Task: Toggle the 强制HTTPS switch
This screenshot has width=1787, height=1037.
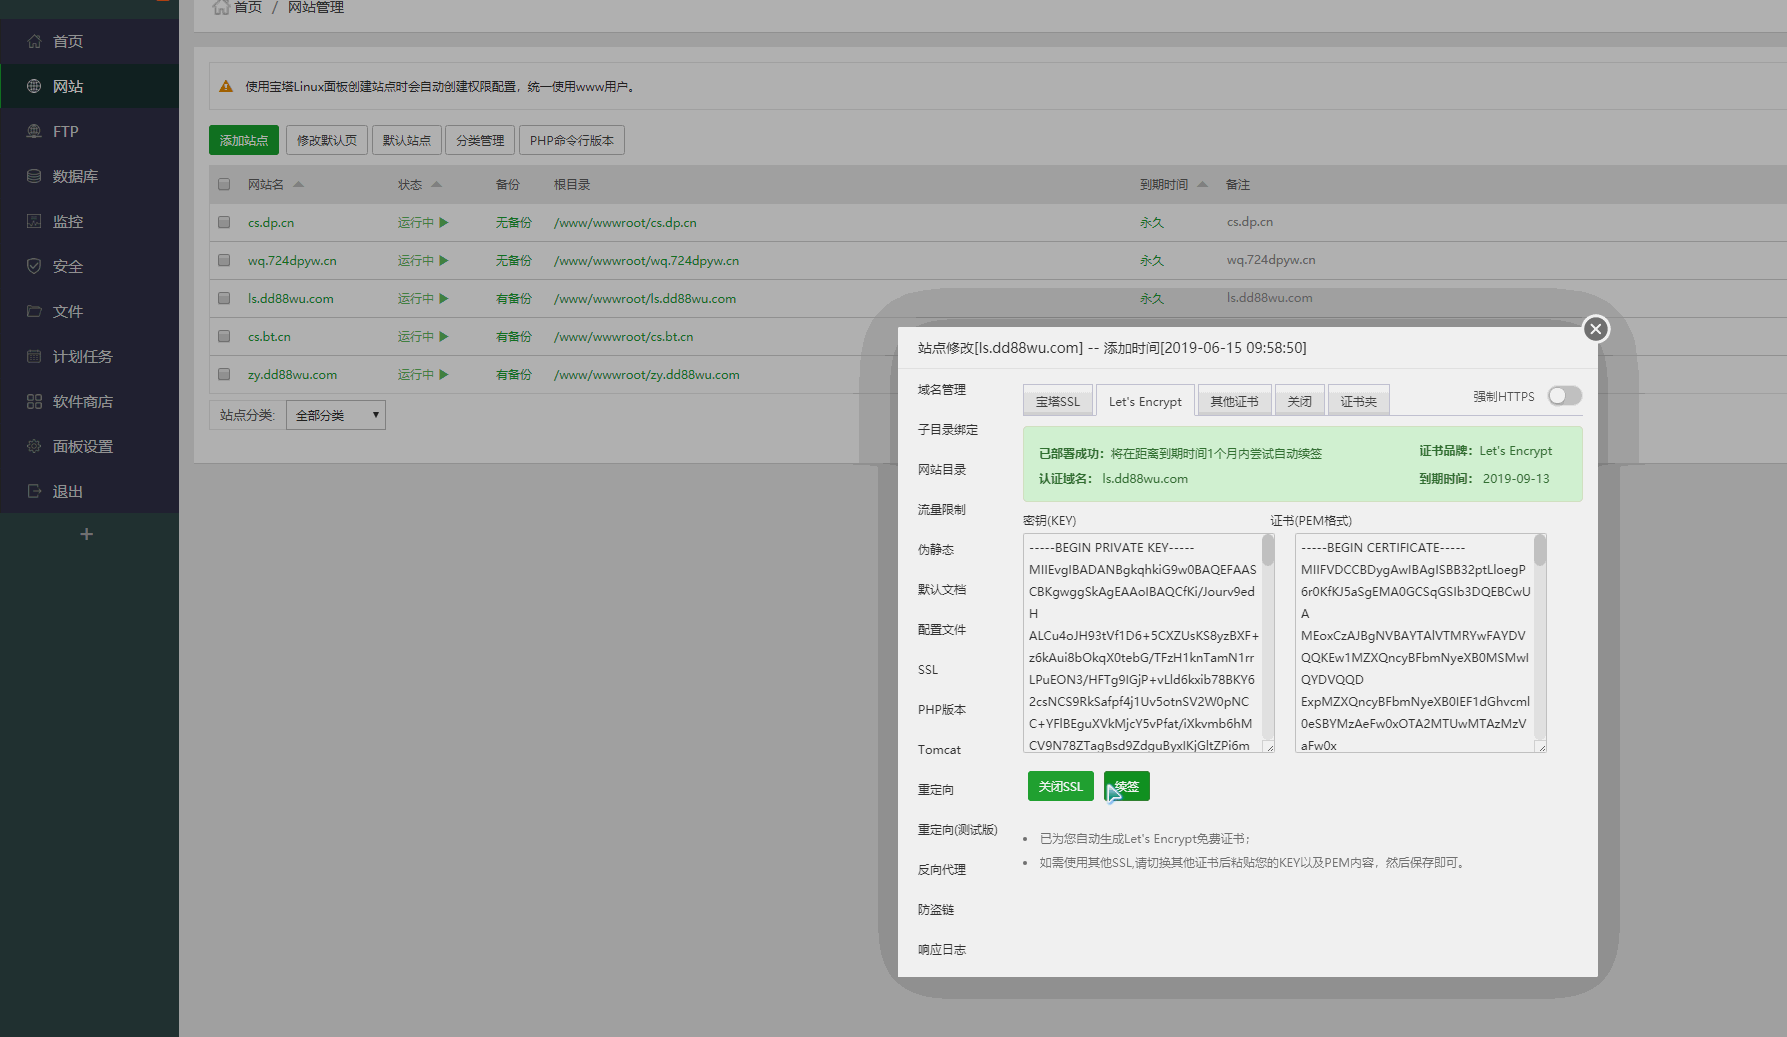Action: (x=1564, y=396)
